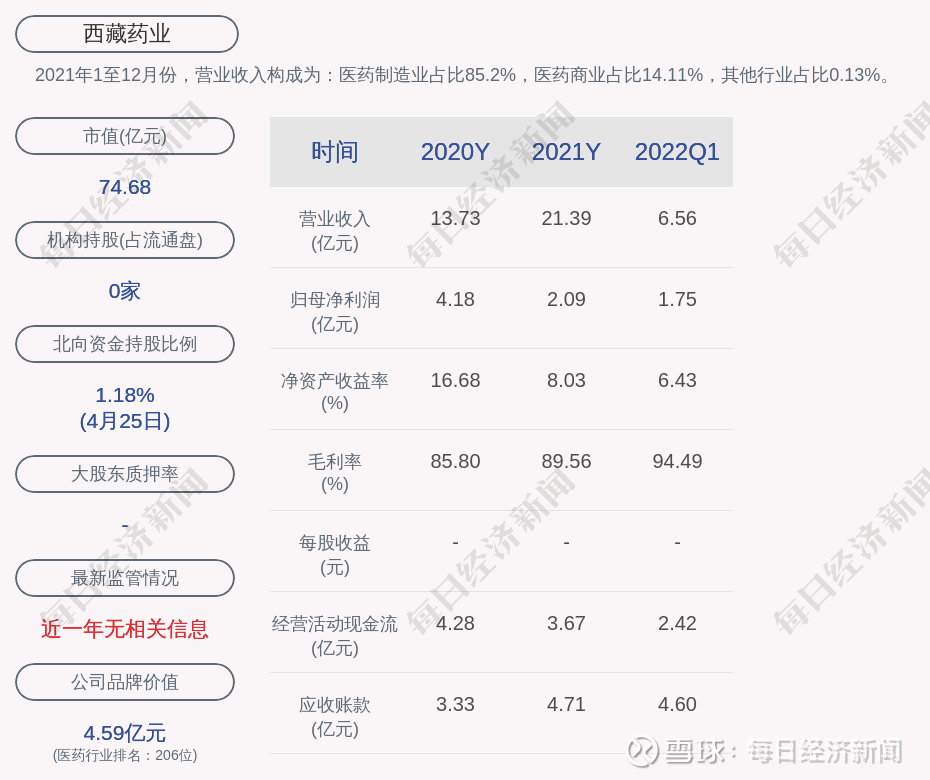930x780 pixels.
Task: Click the cash flow value 3.67
Action: pyautogui.click(x=566, y=623)
